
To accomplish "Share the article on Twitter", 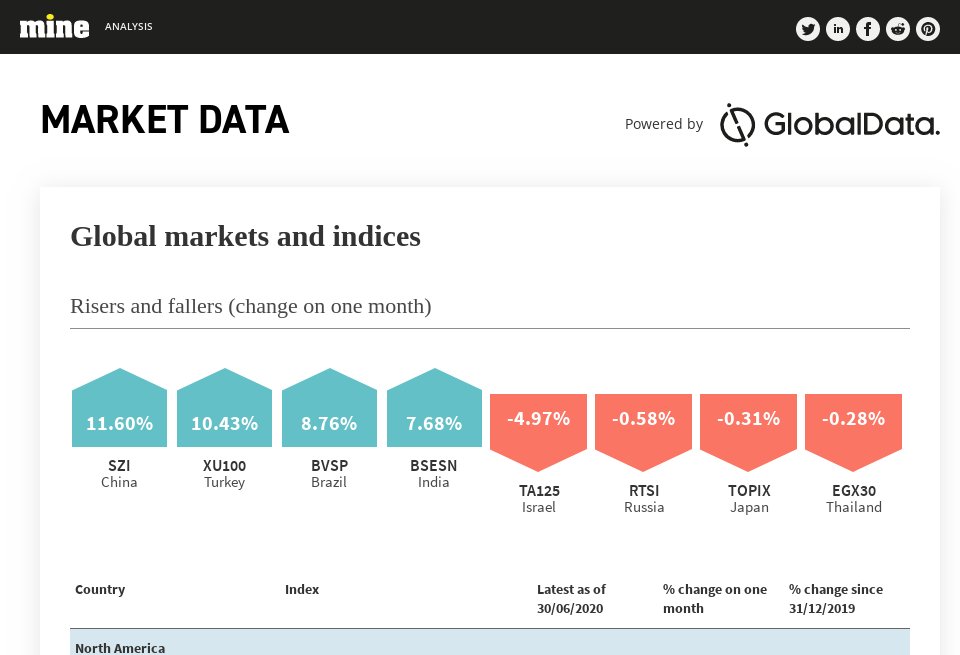I will (808, 29).
